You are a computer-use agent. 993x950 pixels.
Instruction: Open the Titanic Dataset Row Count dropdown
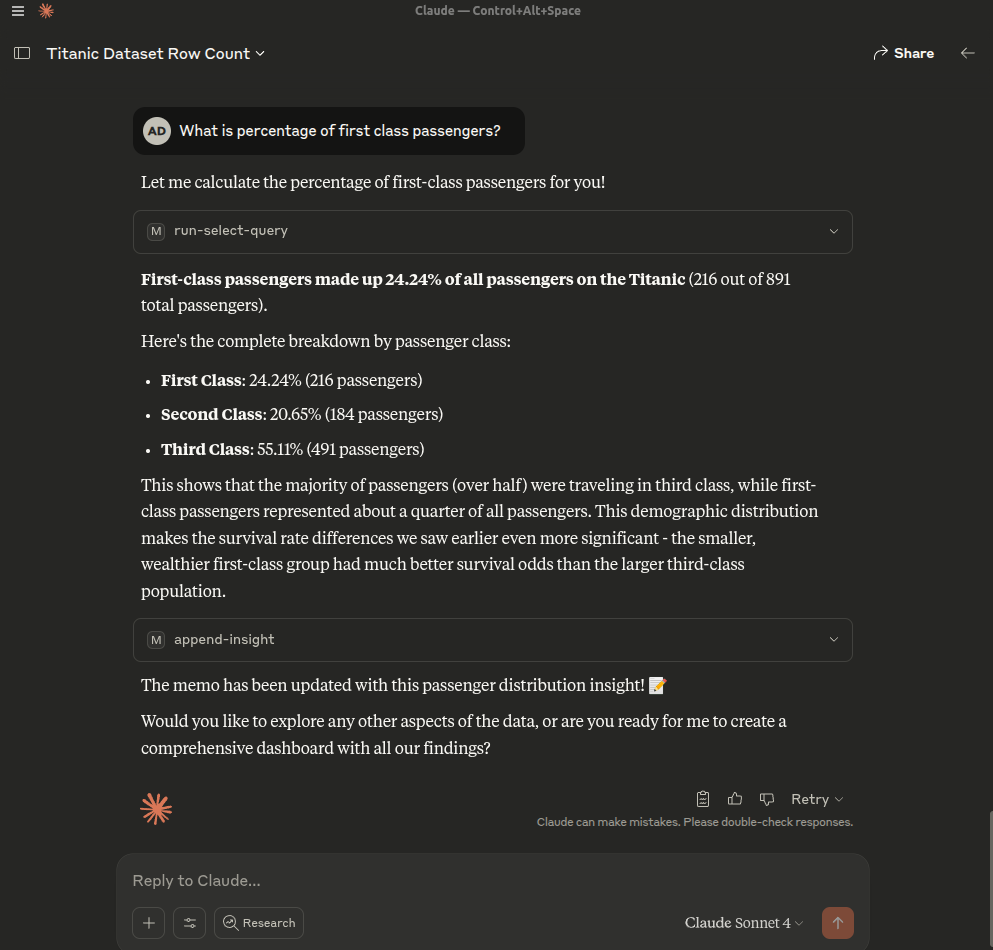156,53
